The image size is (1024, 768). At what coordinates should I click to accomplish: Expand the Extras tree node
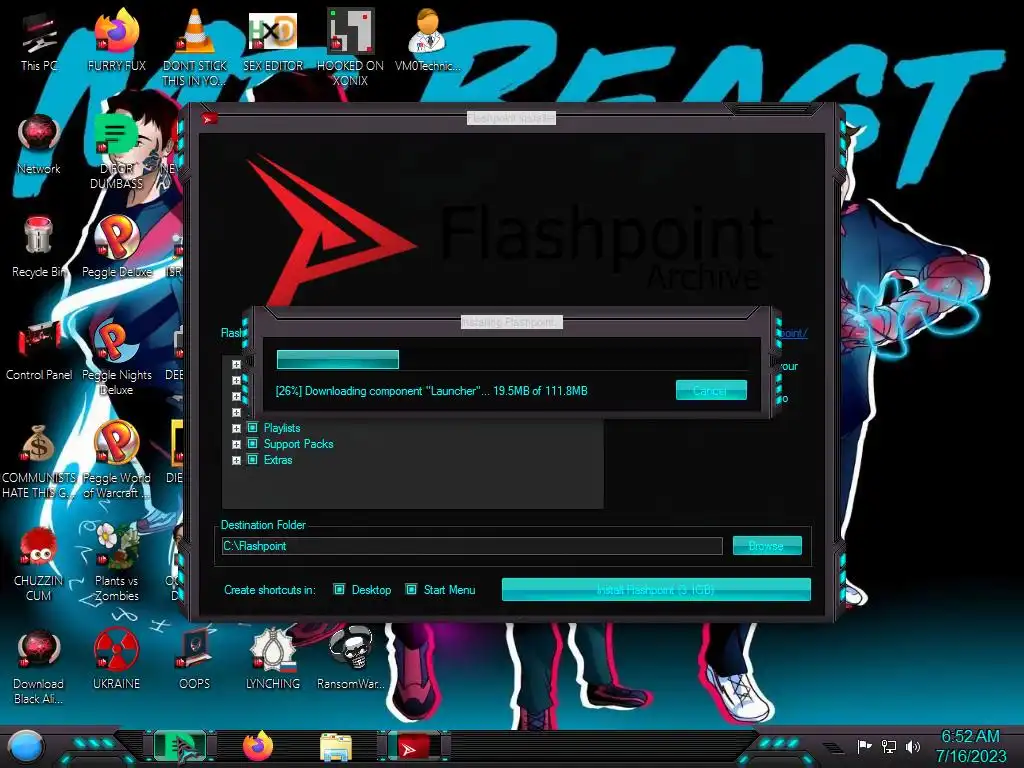tap(236, 460)
